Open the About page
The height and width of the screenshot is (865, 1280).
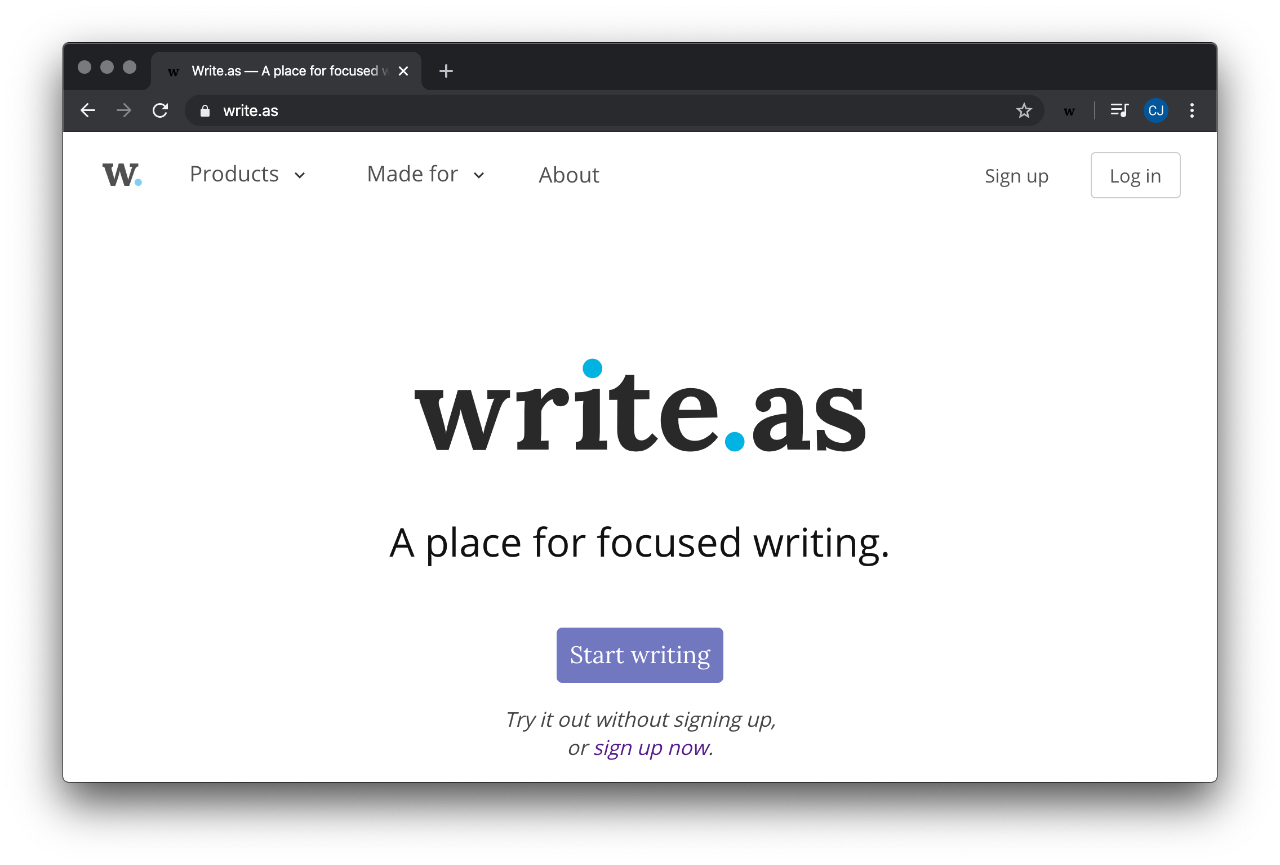pyautogui.click(x=569, y=175)
